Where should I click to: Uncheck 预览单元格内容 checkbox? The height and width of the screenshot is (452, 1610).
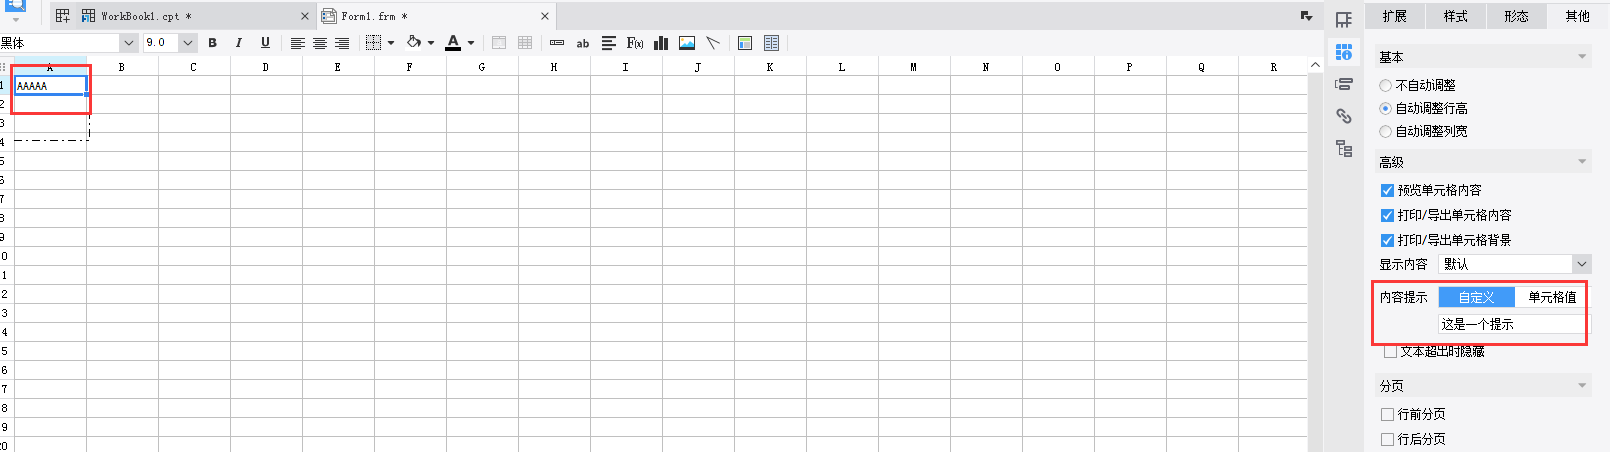(x=1387, y=190)
